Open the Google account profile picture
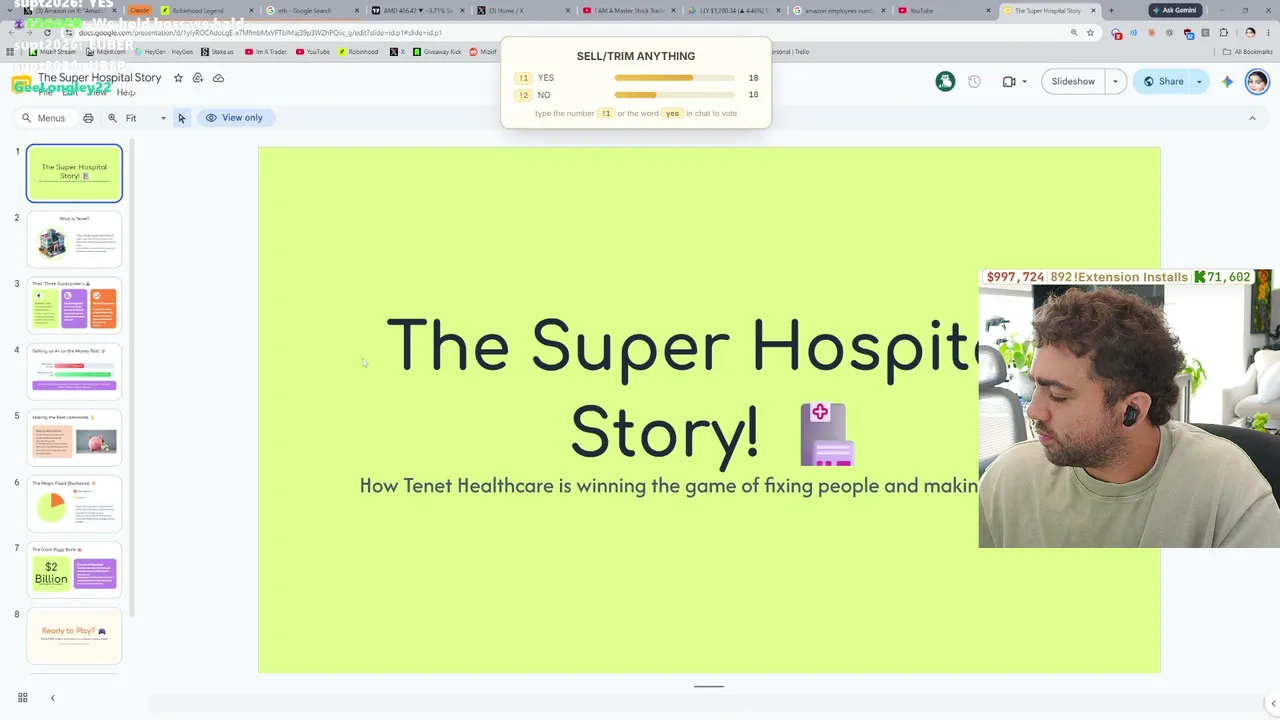Viewport: 1280px width, 720px height. click(1257, 81)
